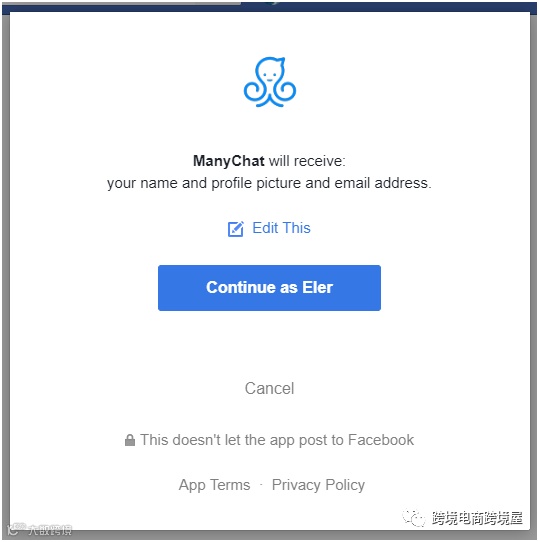Continue as Eler
Viewport: 539px width, 542px height.
pos(269,288)
